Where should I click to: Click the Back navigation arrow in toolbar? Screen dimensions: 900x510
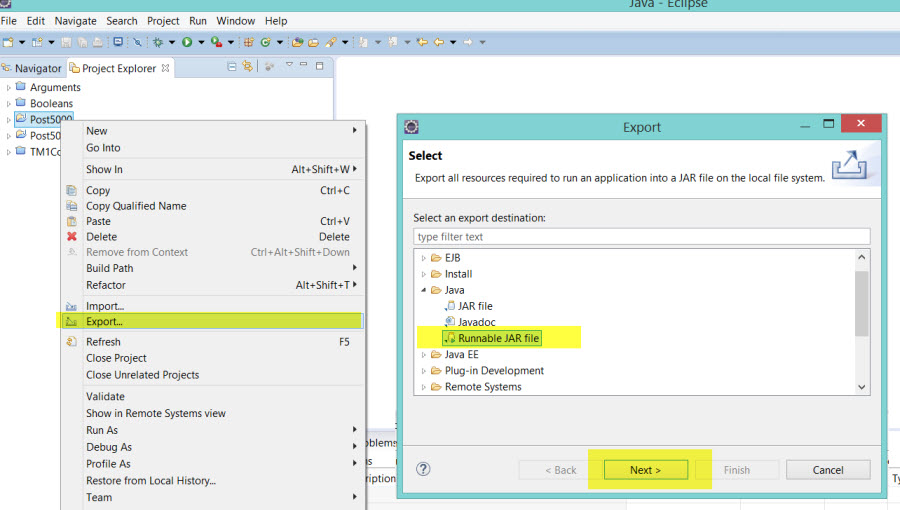[x=439, y=42]
